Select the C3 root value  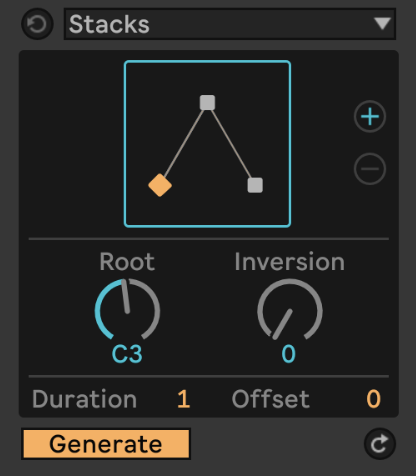tap(127, 354)
